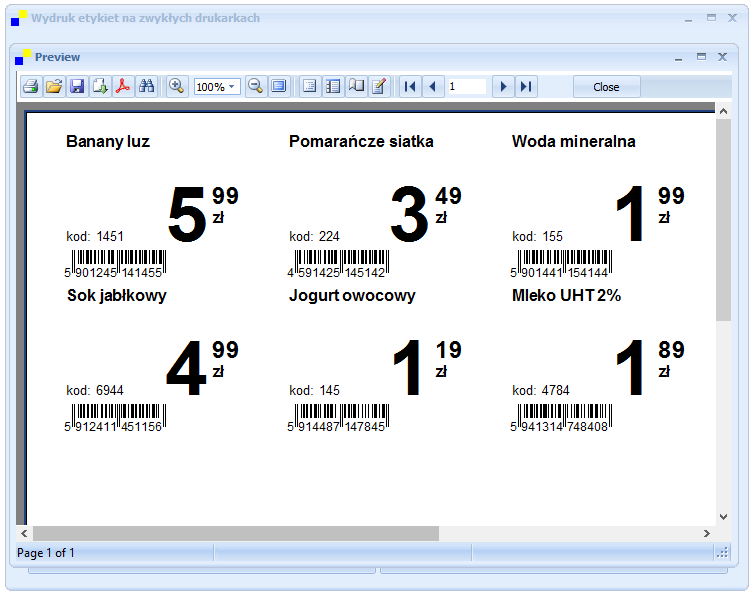Click the "Mleko UHT 2%" label title
The width and height of the screenshot is (753, 594).
point(567,296)
